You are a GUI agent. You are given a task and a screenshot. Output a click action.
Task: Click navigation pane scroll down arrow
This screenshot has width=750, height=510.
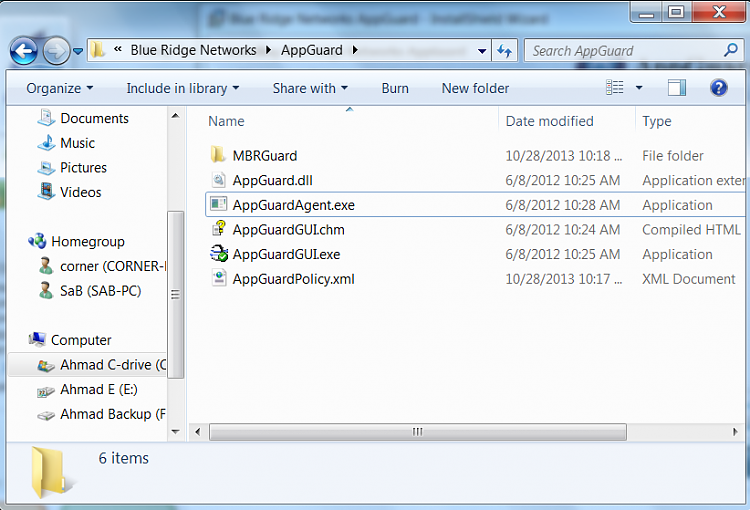(176, 432)
